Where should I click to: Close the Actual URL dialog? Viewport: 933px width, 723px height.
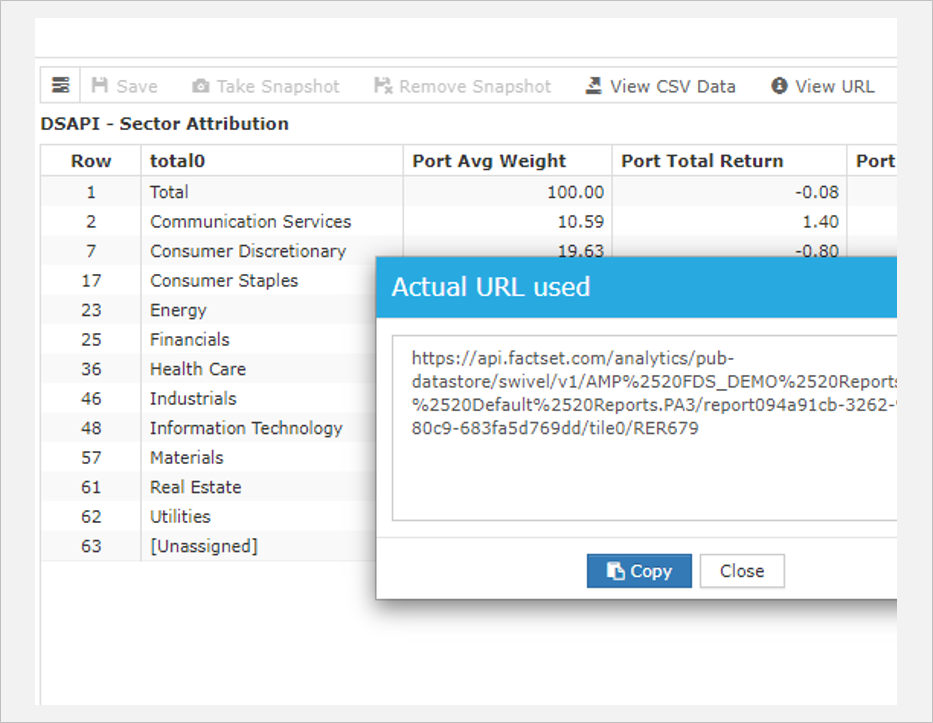coord(742,571)
